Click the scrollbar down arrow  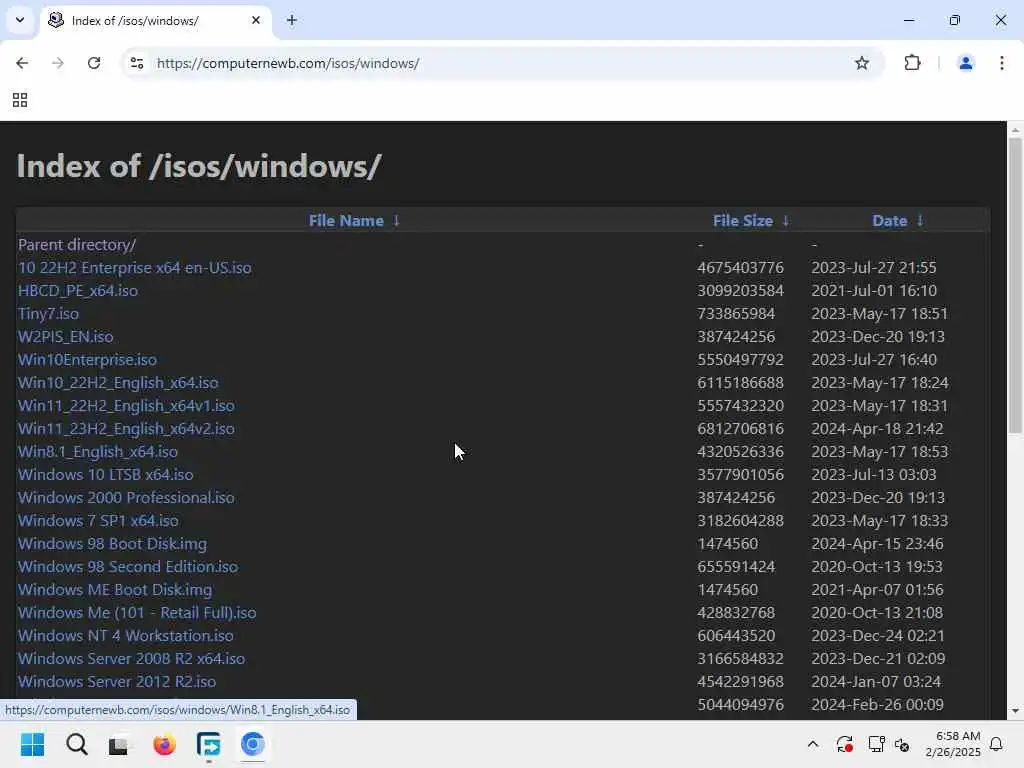1015,711
